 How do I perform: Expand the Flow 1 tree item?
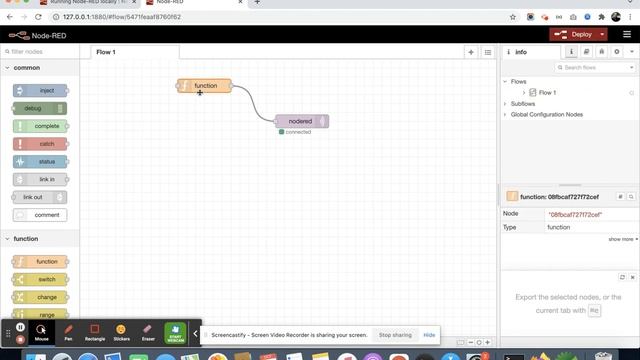point(524,93)
